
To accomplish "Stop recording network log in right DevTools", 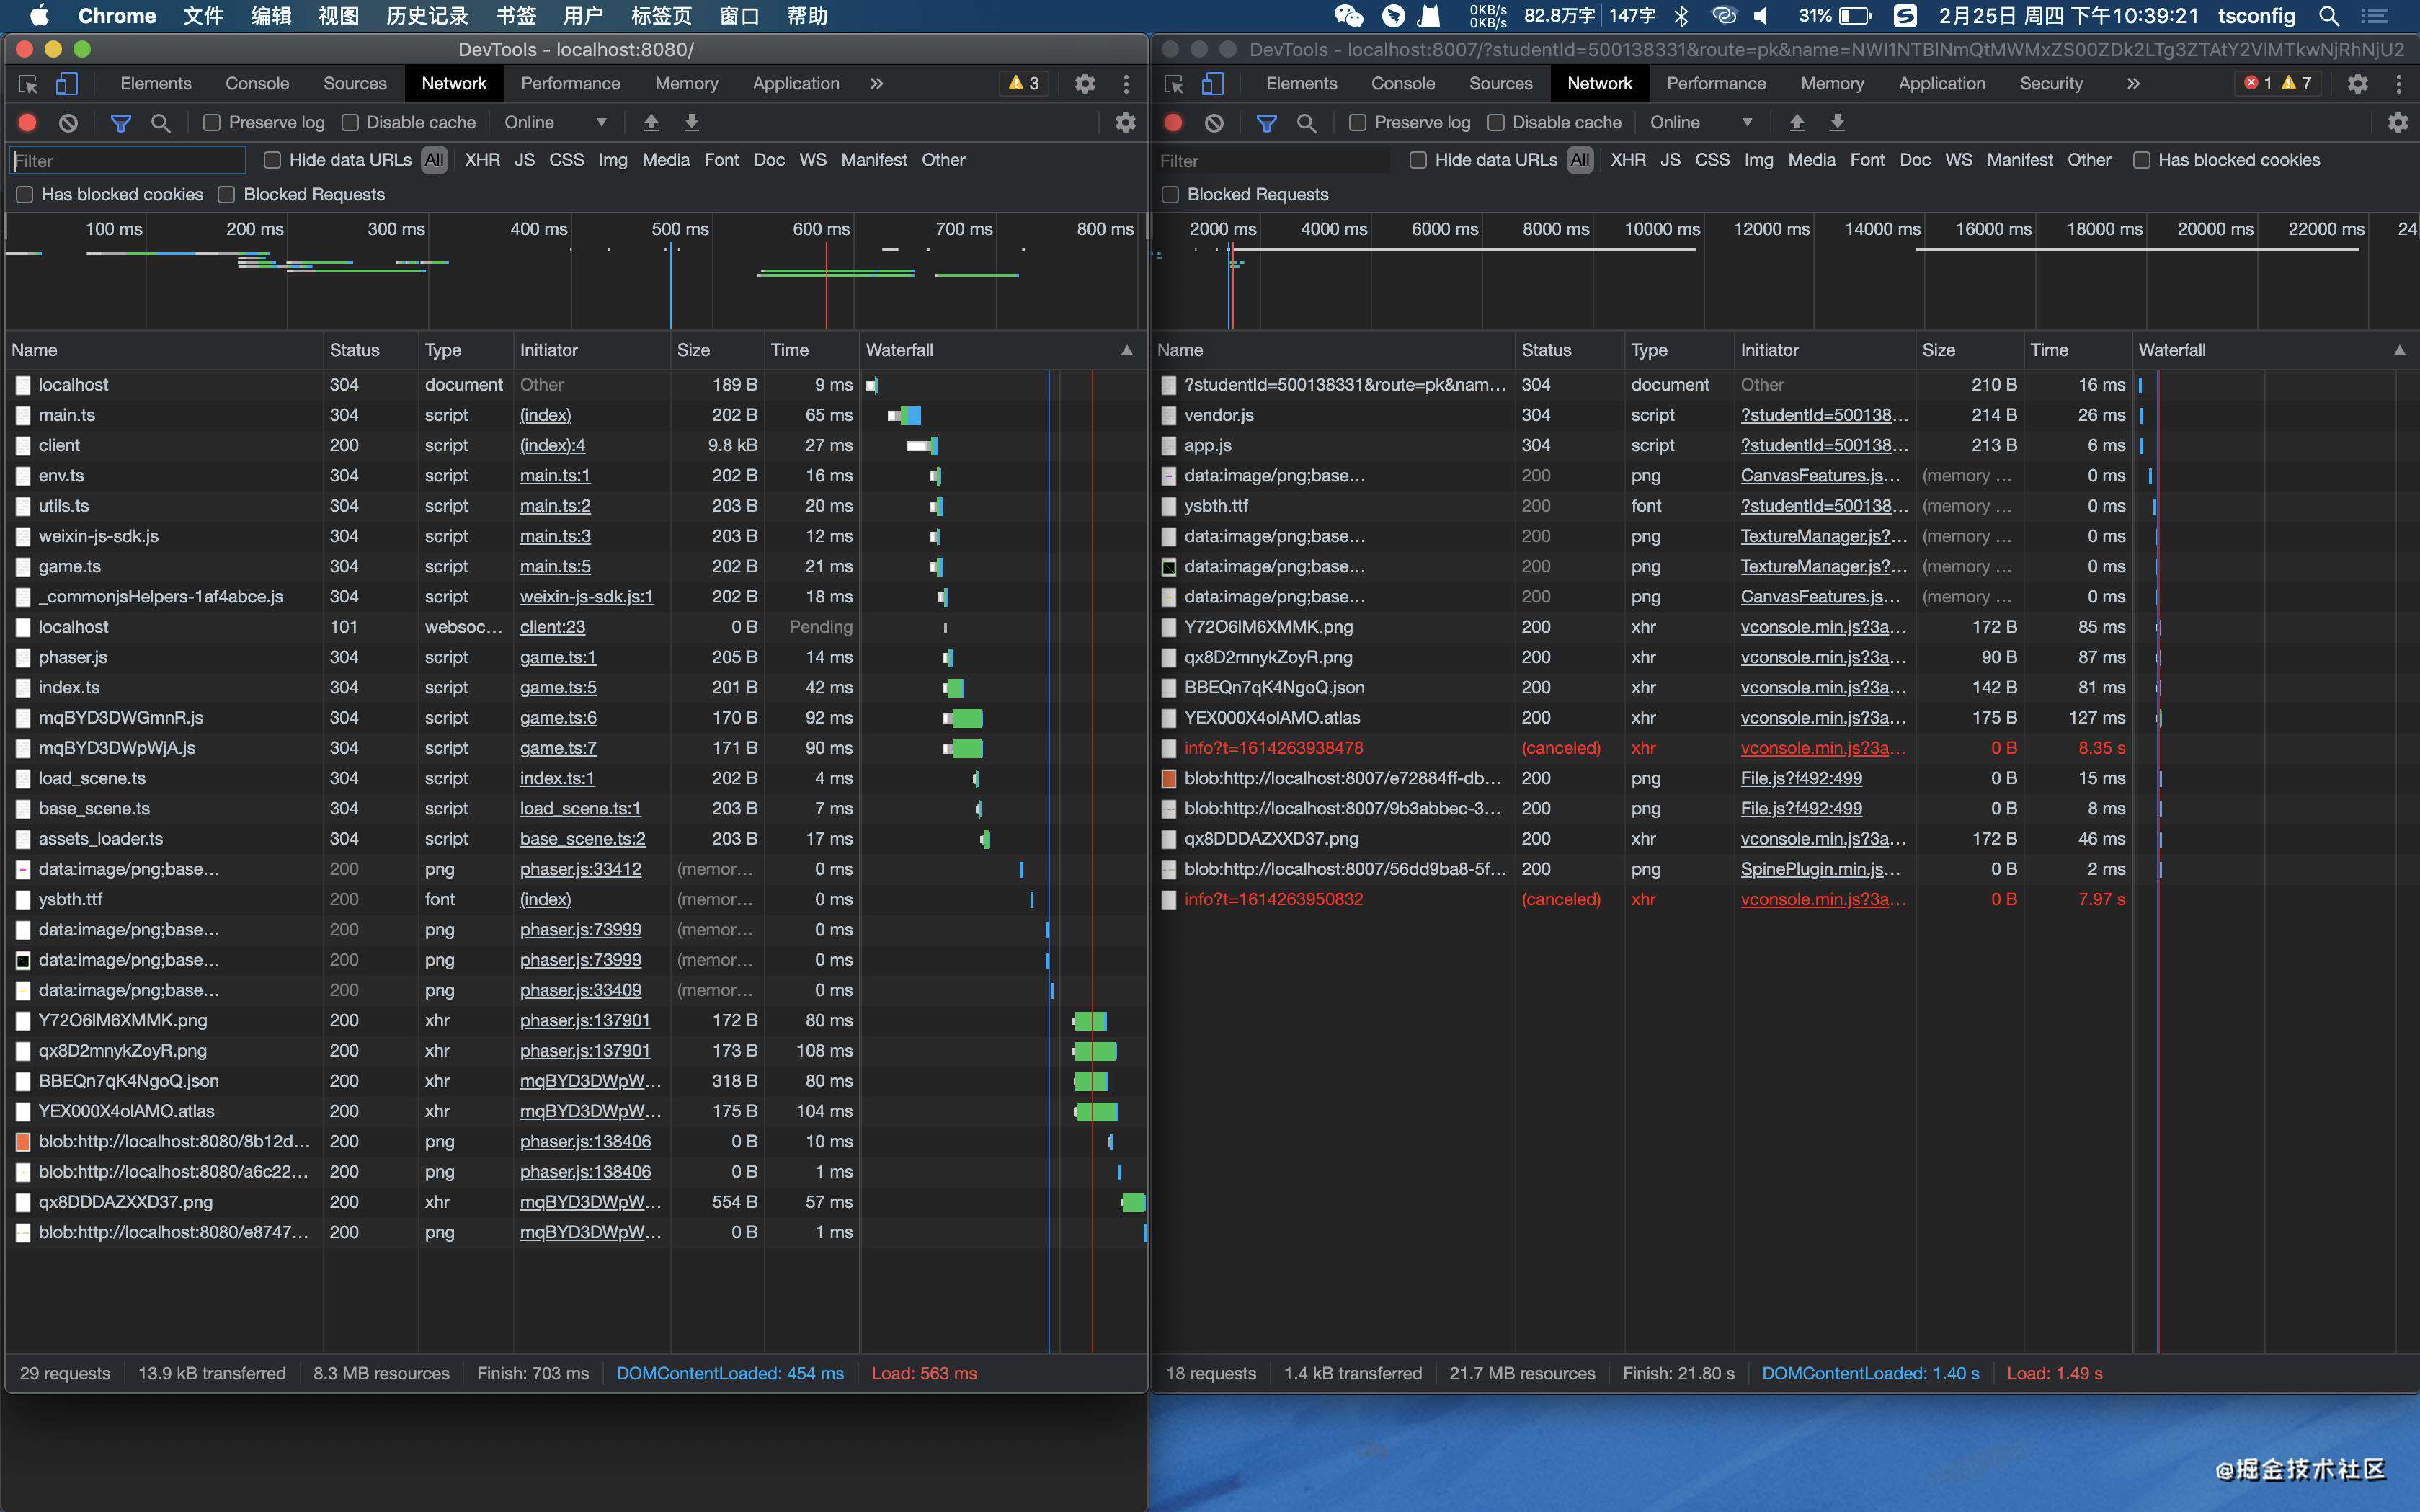I will (1174, 123).
